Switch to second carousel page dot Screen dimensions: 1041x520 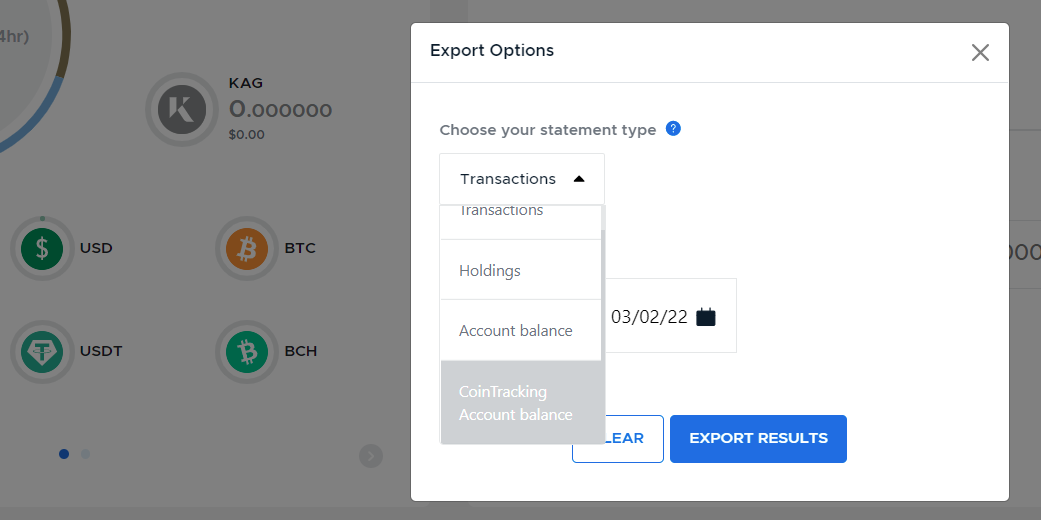click(x=85, y=454)
